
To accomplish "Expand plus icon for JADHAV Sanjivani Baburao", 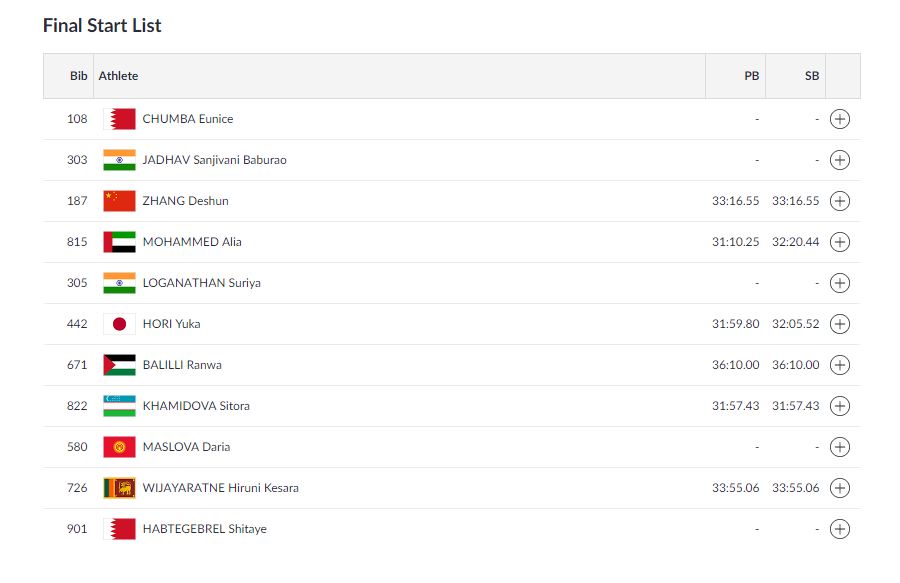I will 839,160.
